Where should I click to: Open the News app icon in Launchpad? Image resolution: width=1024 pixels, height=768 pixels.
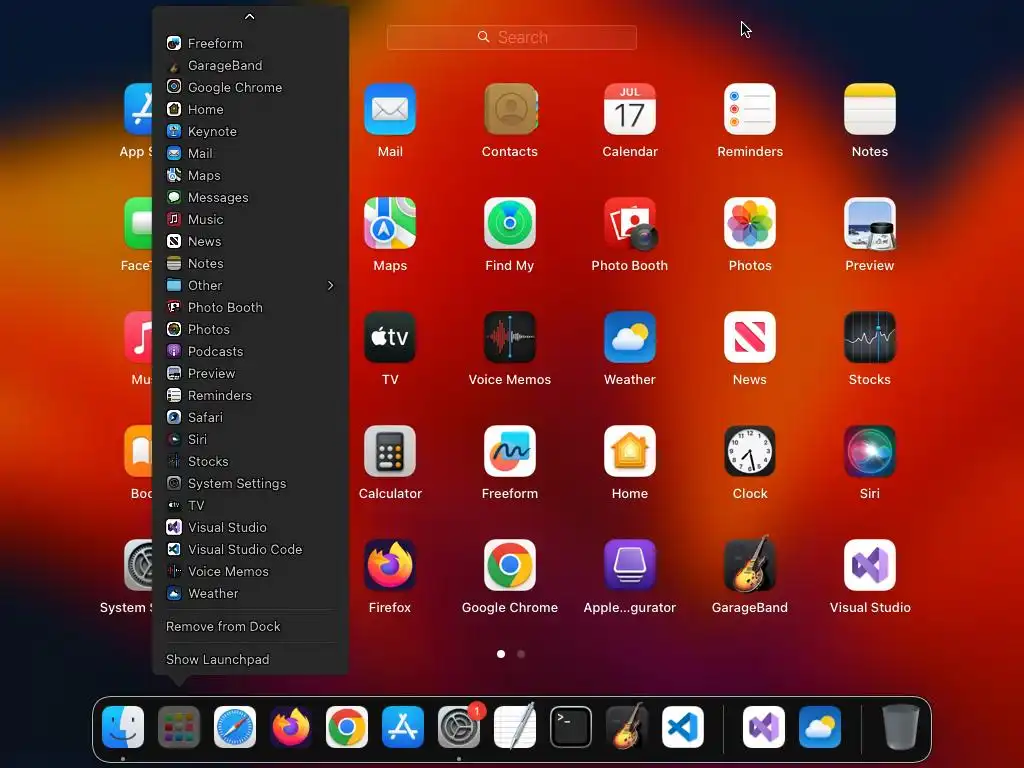pos(750,337)
